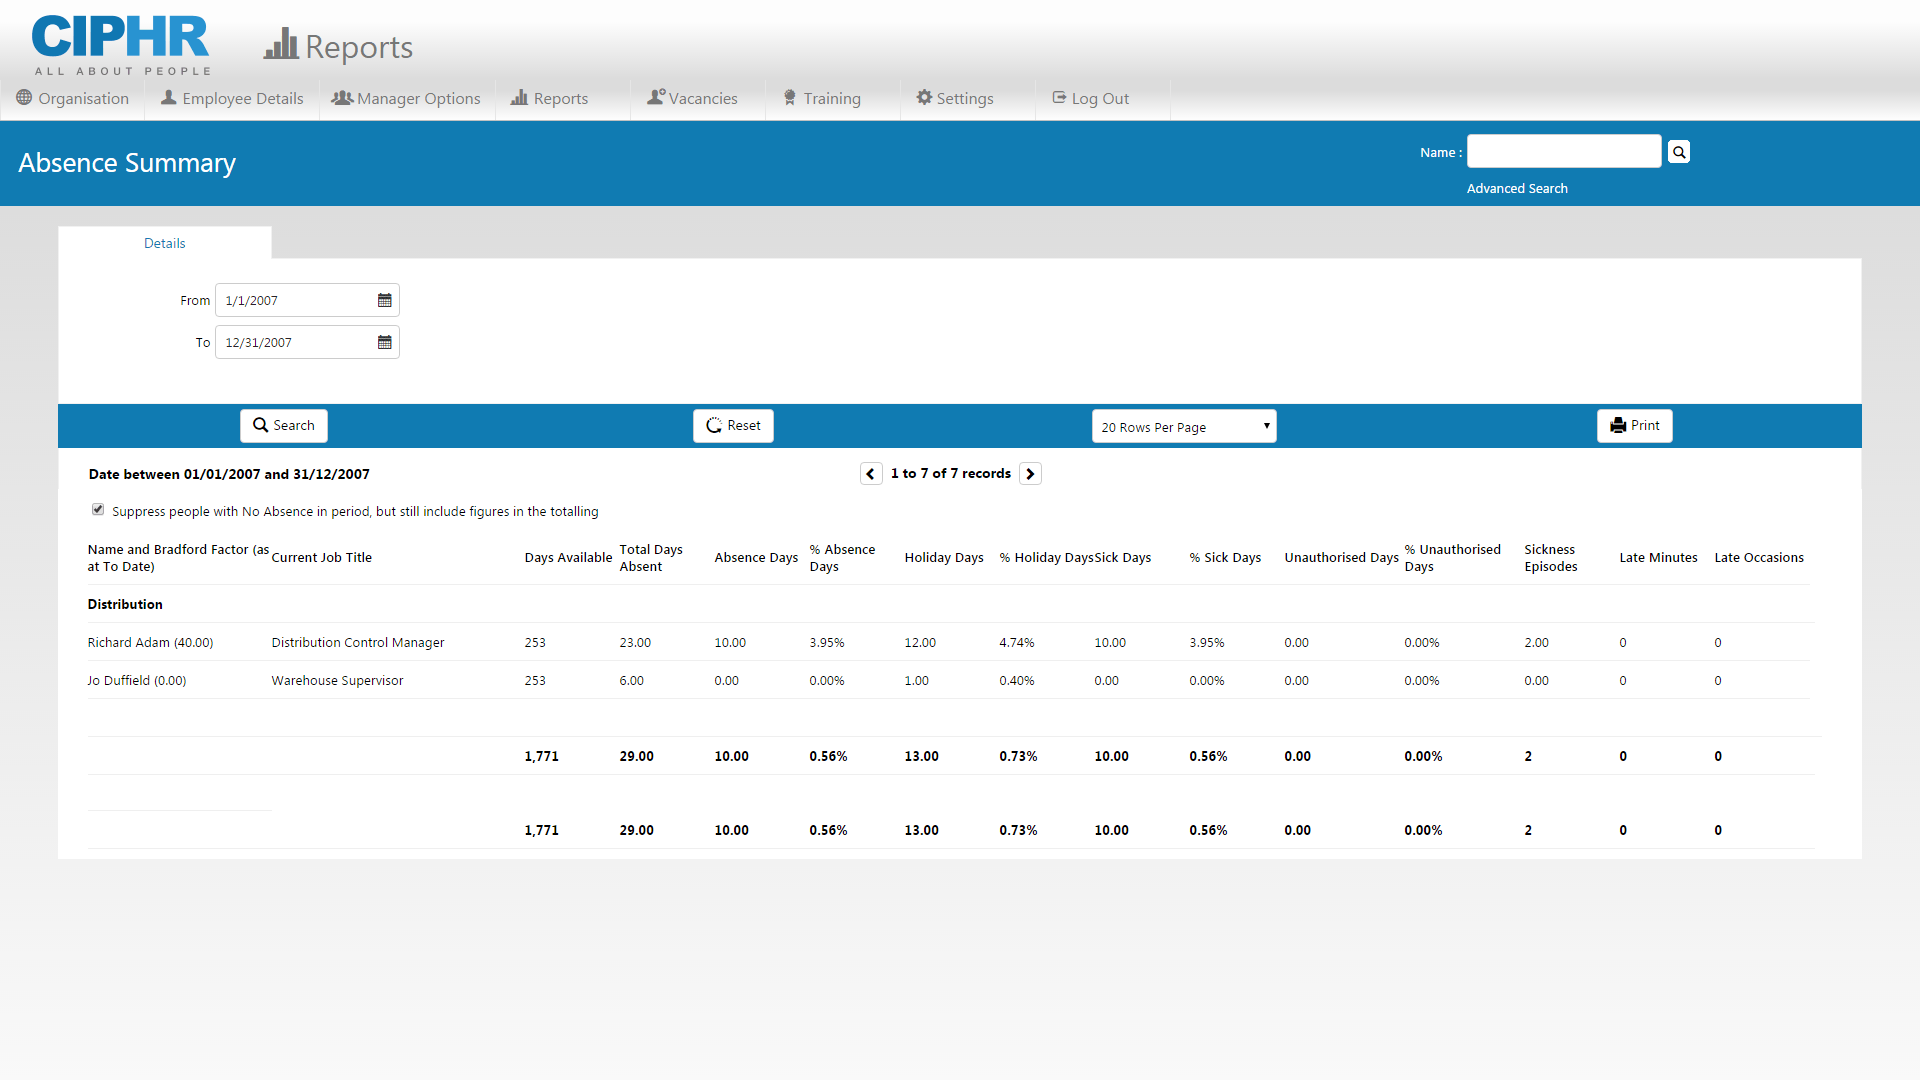Click the Name search input field

pos(1564,152)
